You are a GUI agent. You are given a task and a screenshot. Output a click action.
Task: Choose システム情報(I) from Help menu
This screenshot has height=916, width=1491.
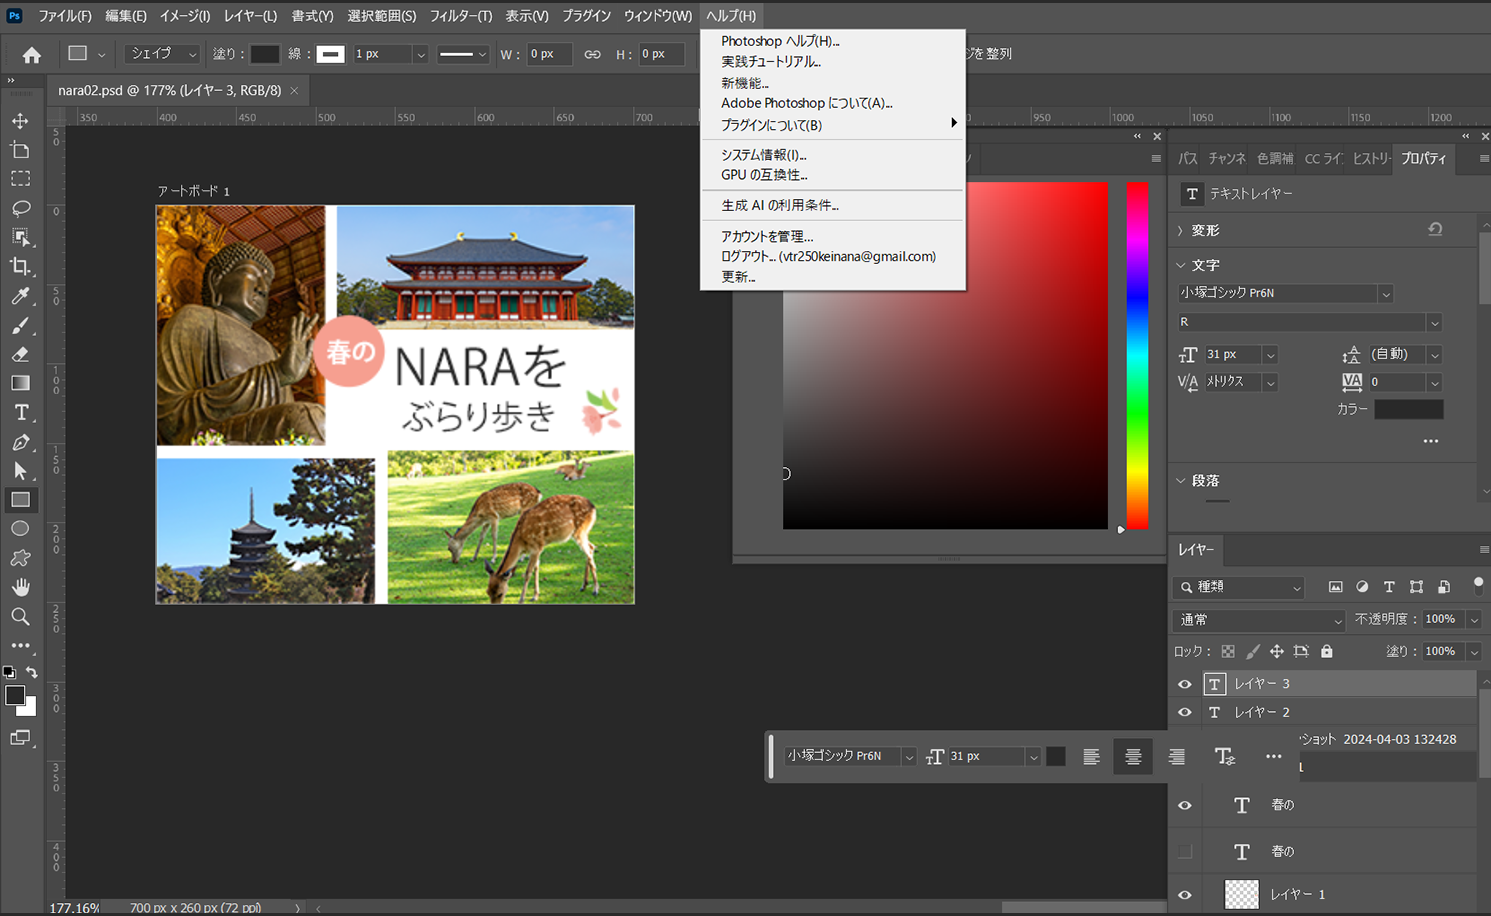tap(763, 154)
